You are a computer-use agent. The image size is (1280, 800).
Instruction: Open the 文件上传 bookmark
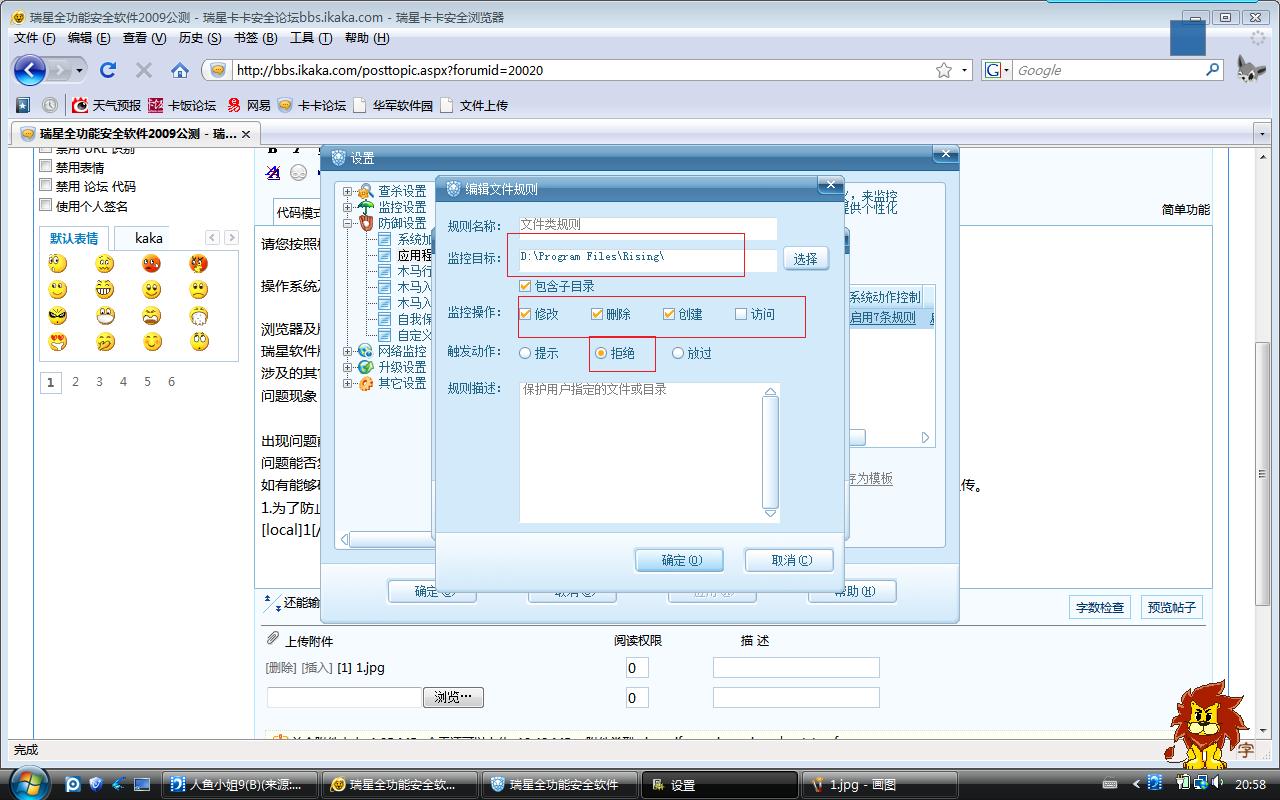coord(474,105)
